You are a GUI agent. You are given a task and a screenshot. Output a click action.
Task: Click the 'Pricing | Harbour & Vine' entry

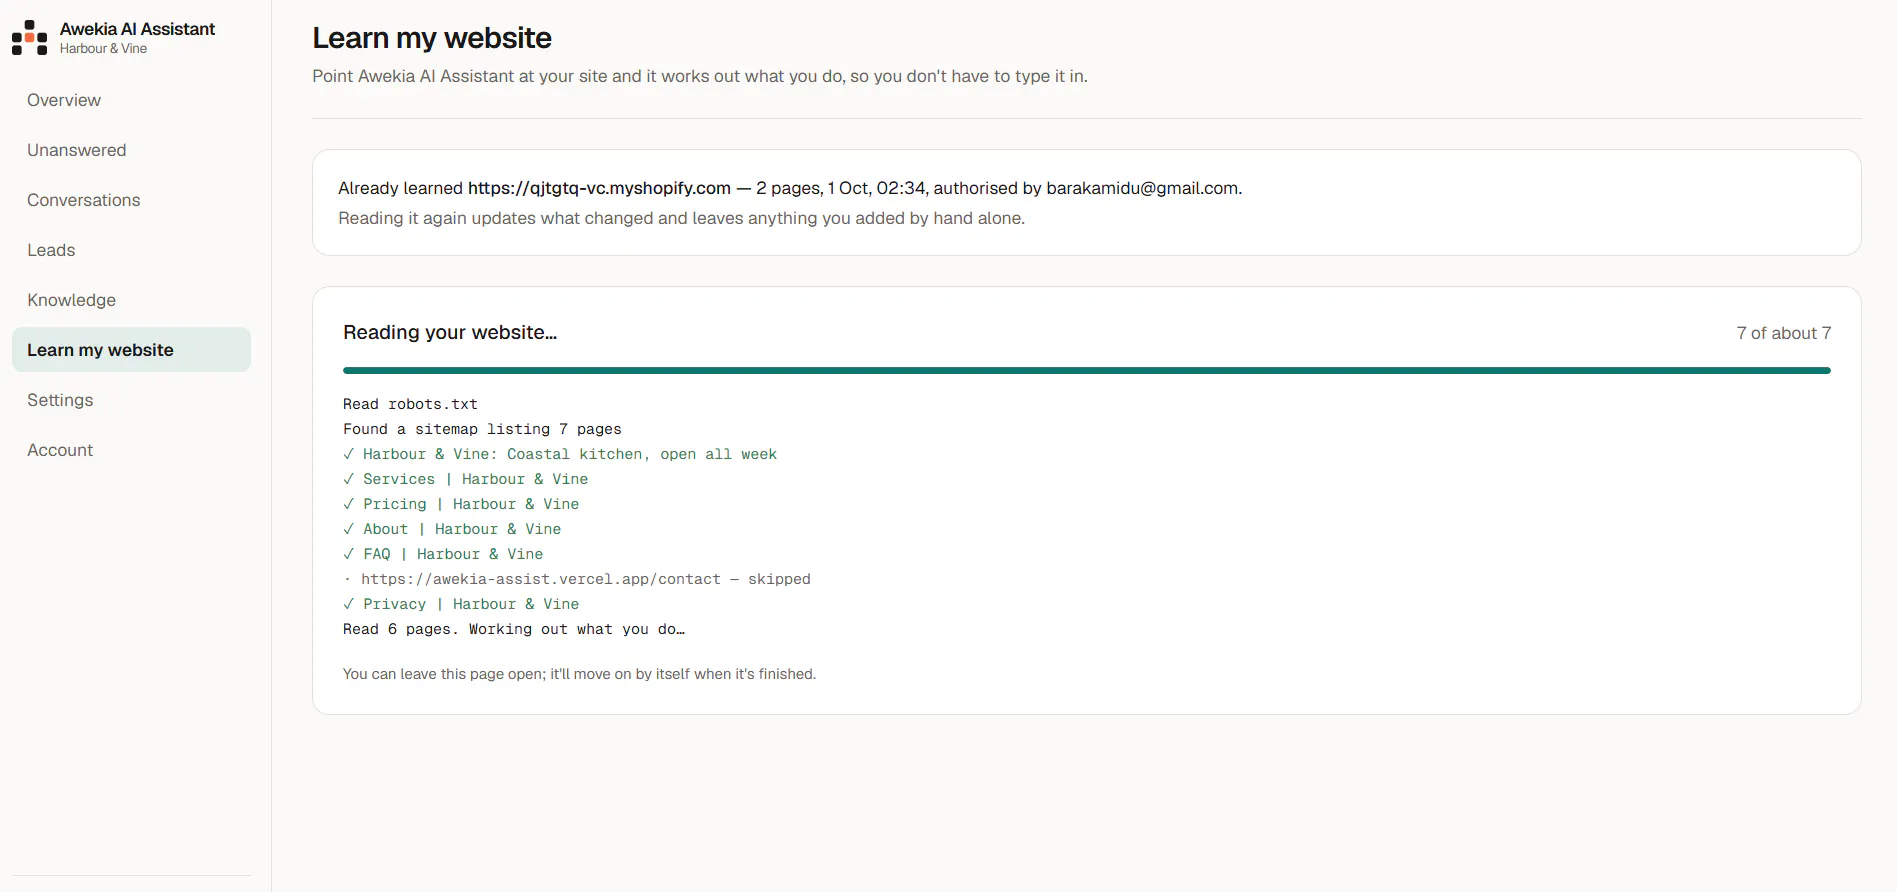(461, 504)
